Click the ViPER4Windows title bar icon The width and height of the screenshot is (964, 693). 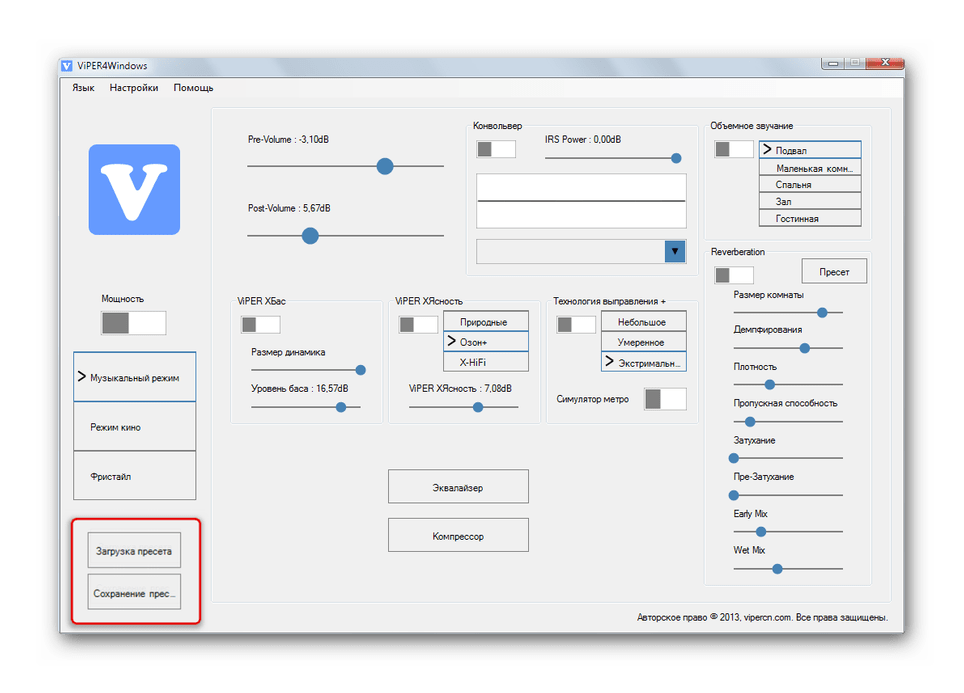pos(67,66)
